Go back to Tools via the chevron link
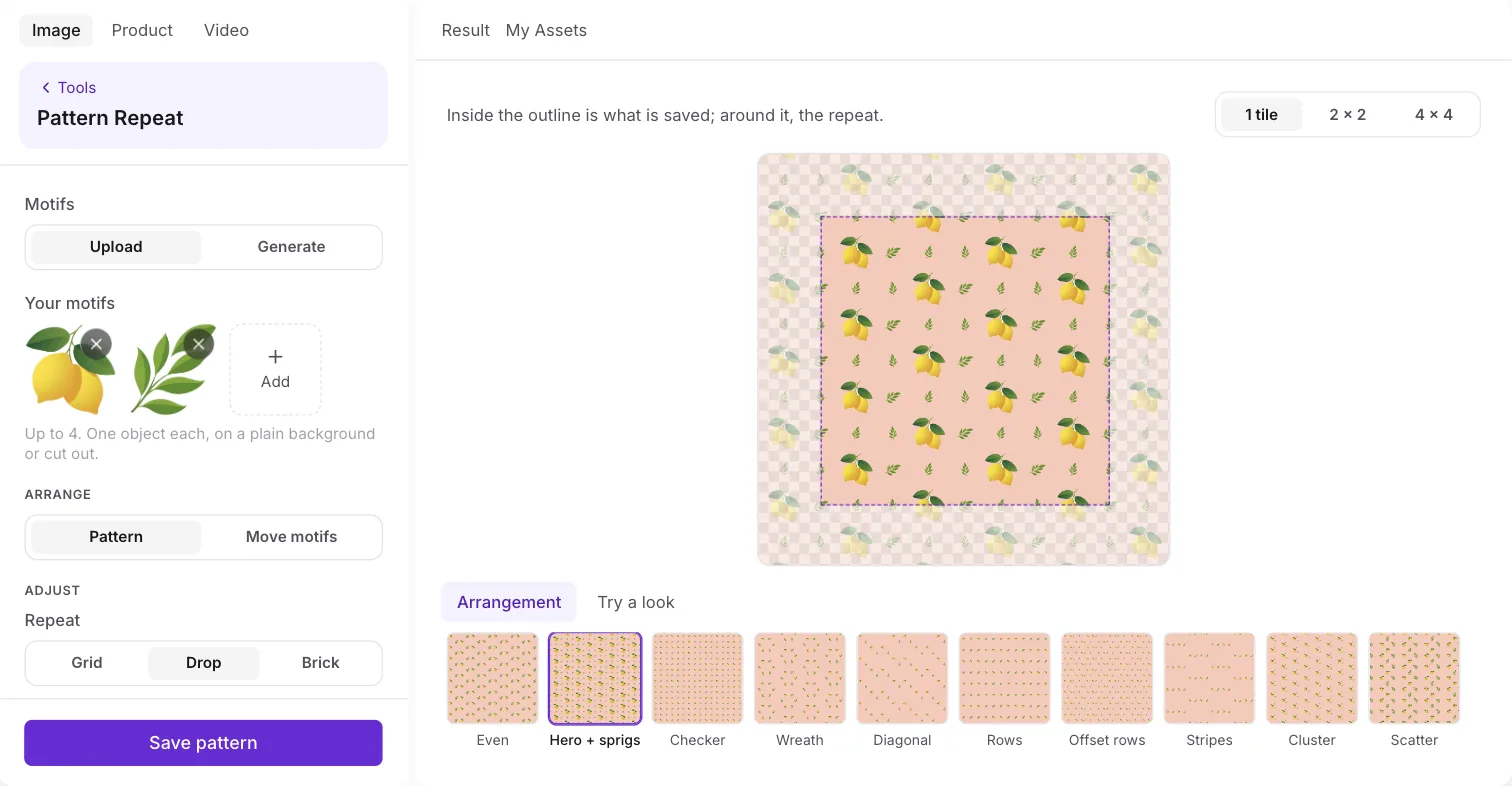Image resolution: width=1512 pixels, height=786 pixels. pos(68,88)
